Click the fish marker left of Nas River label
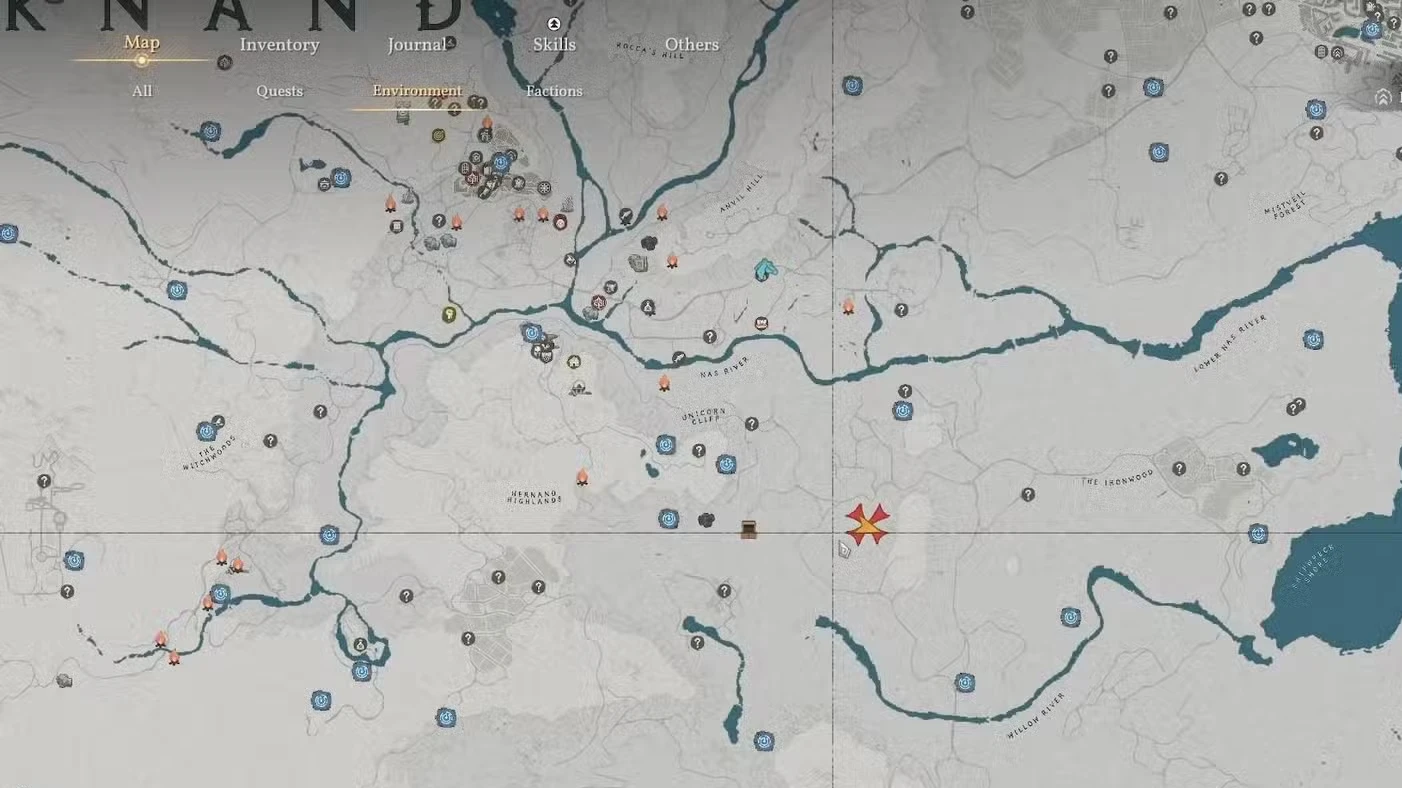The width and height of the screenshot is (1402, 788). point(679,357)
